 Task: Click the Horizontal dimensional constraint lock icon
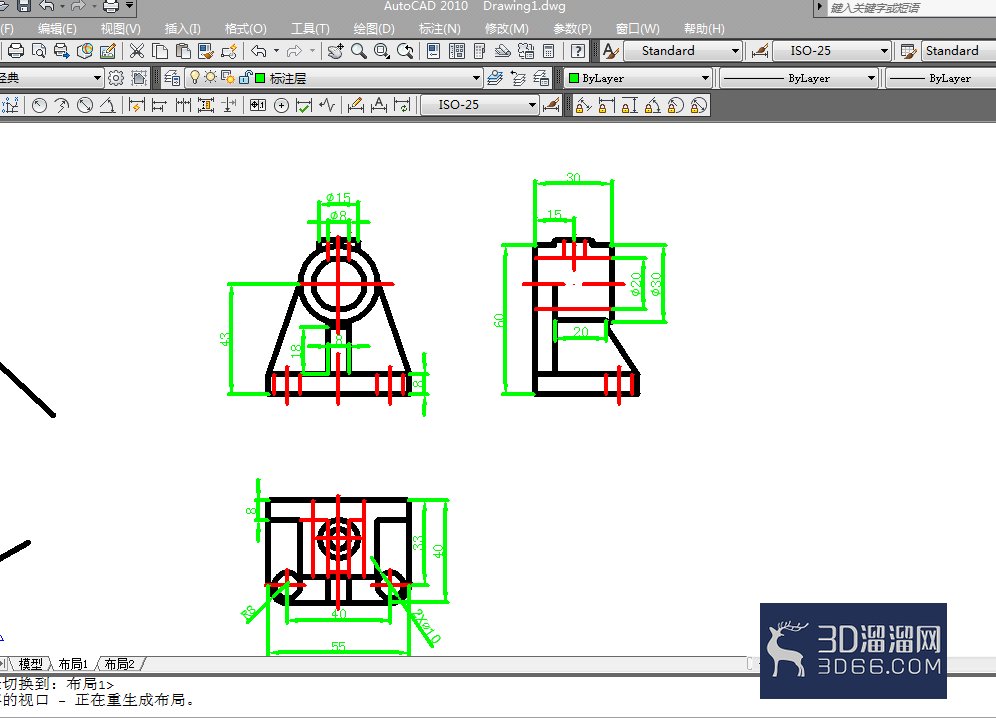[607, 105]
